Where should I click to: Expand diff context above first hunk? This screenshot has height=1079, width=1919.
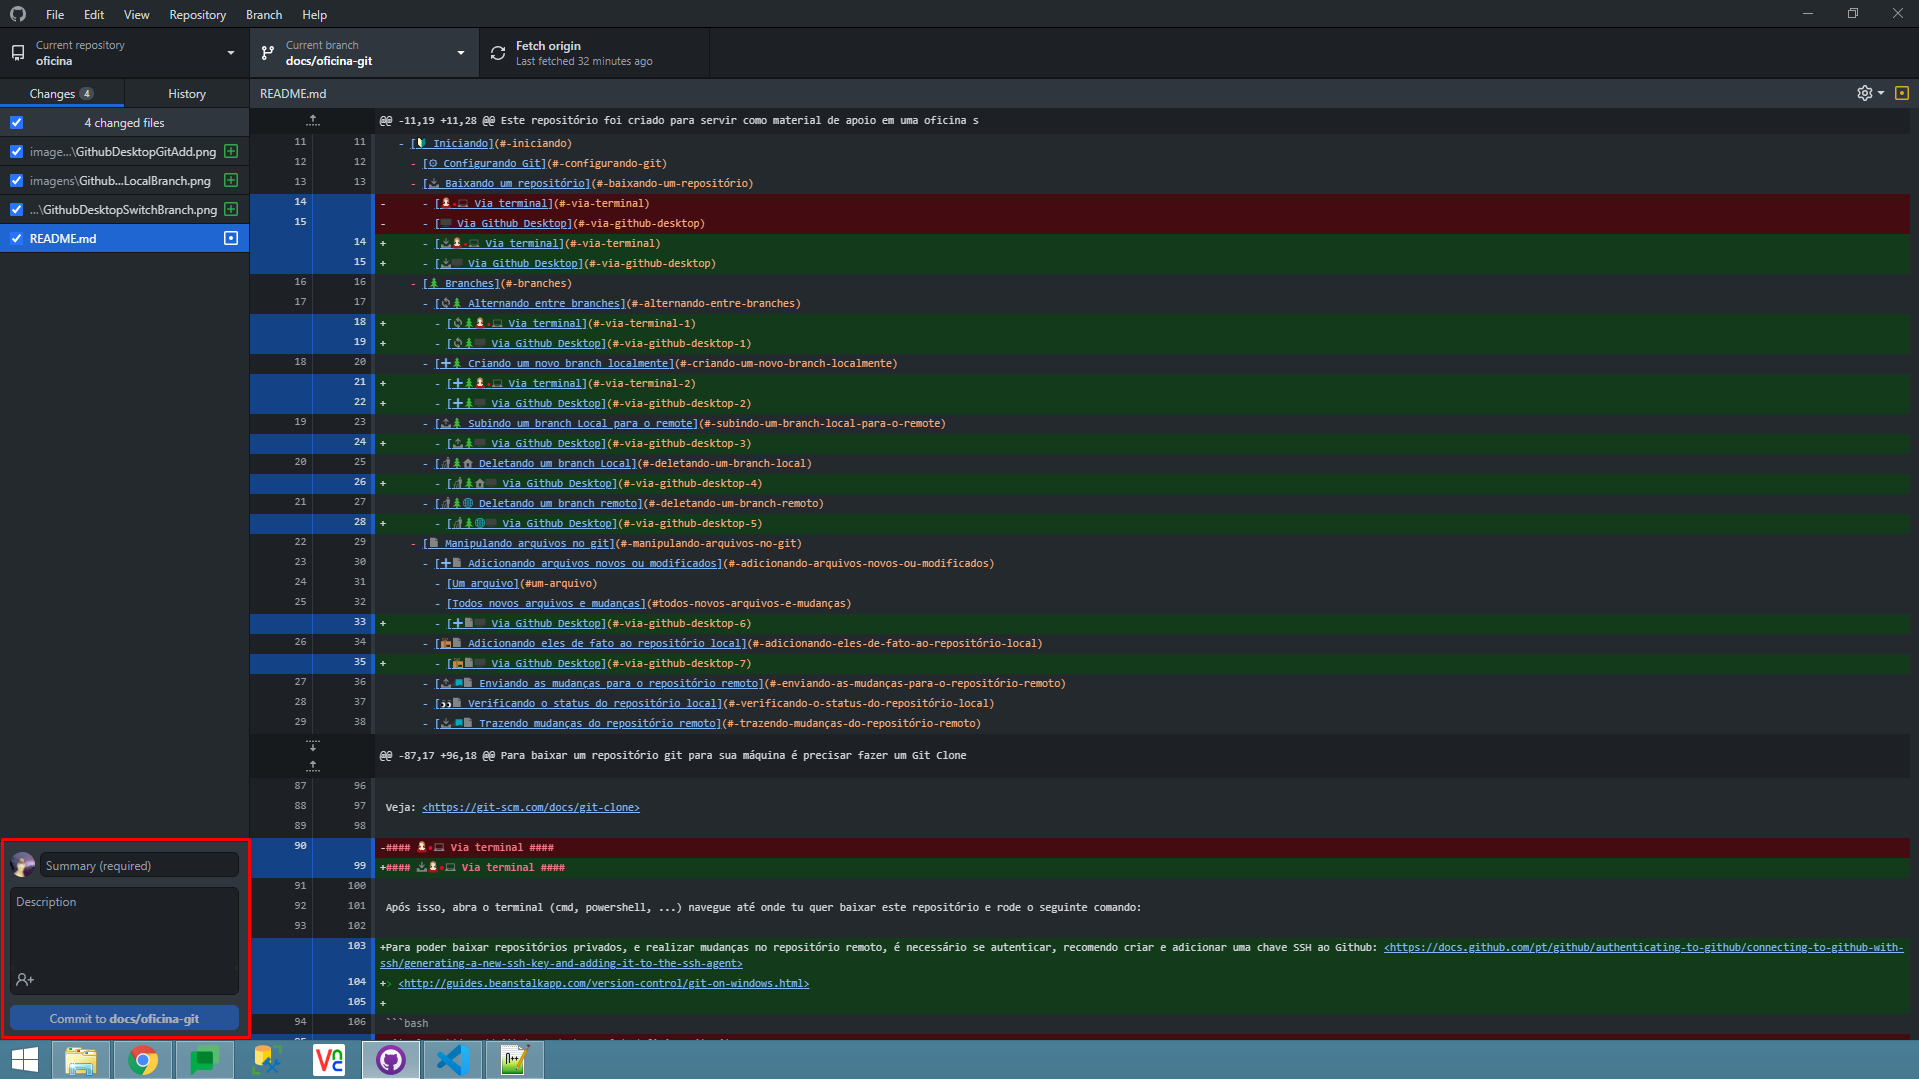313,120
